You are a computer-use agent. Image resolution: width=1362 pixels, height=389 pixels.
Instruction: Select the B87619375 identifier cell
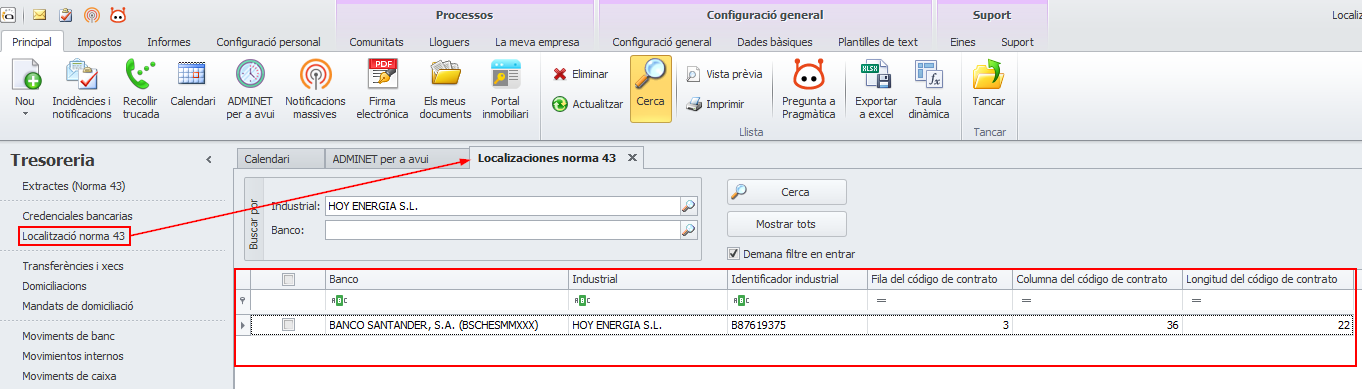[797, 325]
